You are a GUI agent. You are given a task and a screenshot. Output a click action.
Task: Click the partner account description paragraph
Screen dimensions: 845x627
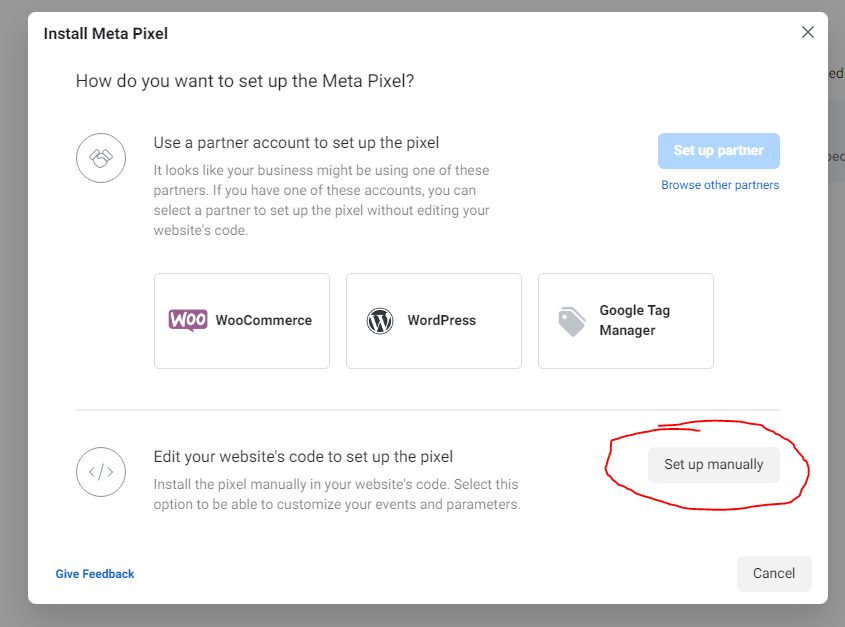point(322,201)
